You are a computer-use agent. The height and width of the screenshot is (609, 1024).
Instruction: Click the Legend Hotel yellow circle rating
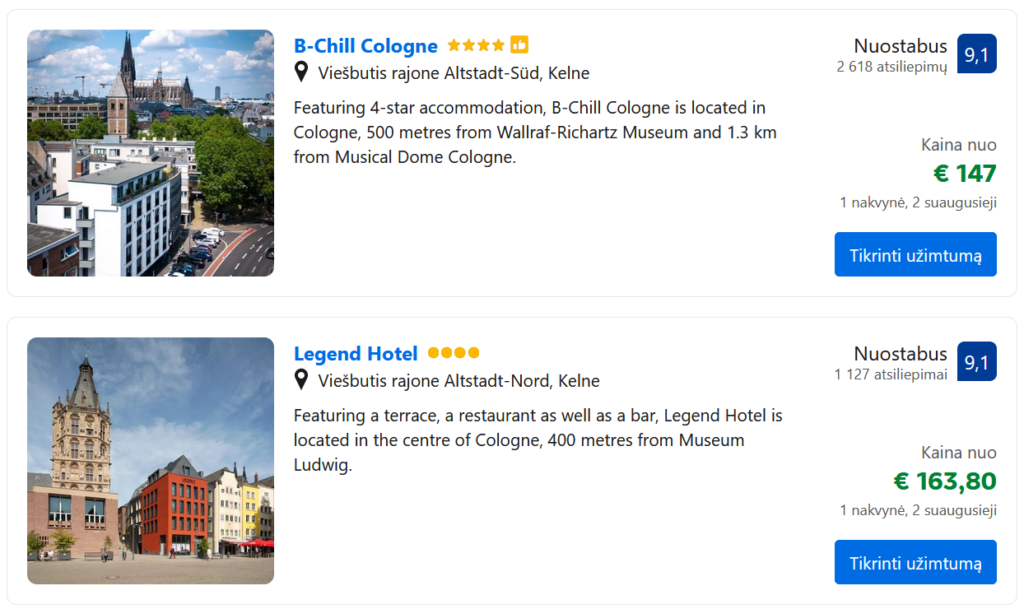pos(454,353)
